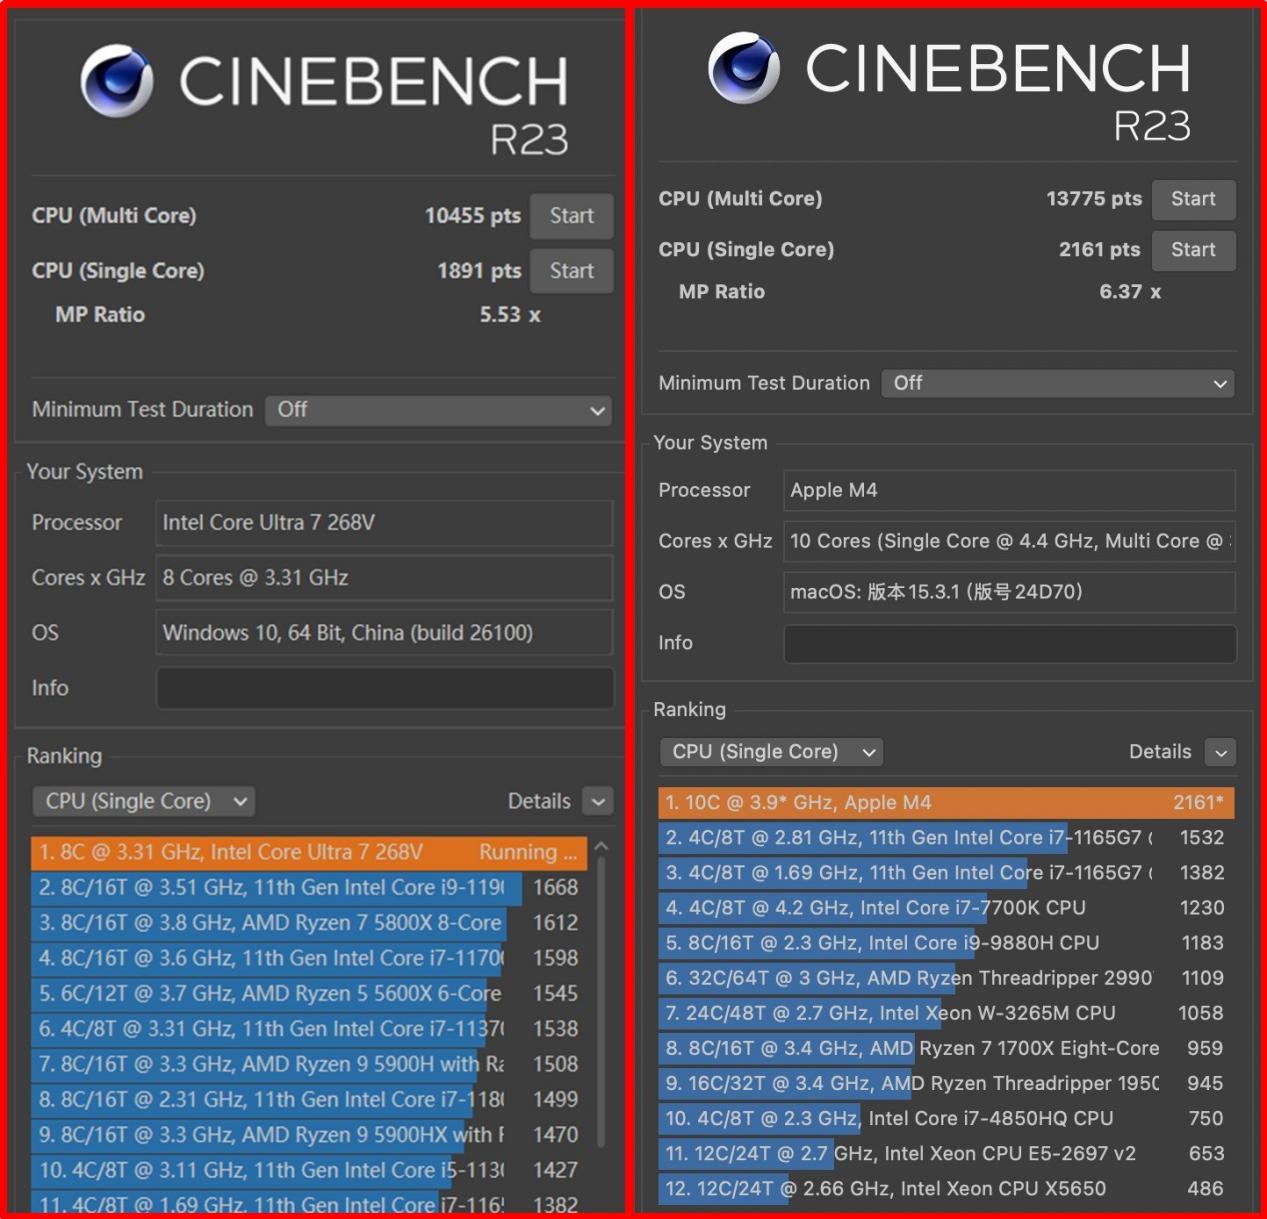This screenshot has width=1267, height=1219.
Task: Select ranking row AMD Ryzen 9 5900HX scoring 1470
Action: point(309,1135)
